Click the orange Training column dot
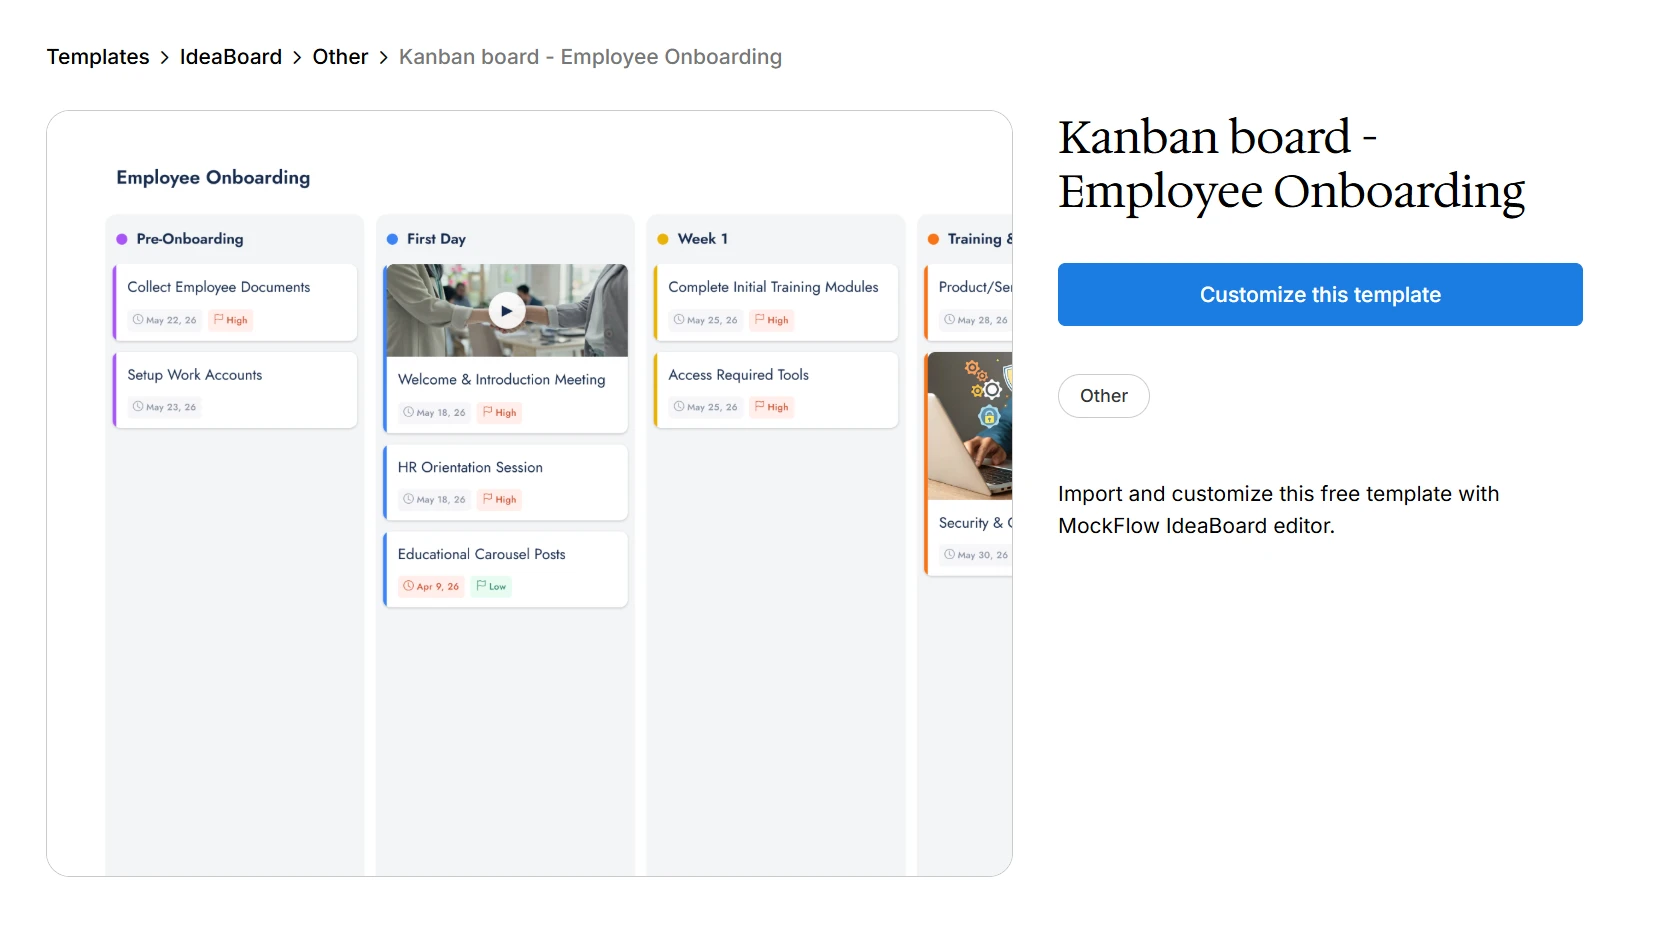Image resolution: width=1672 pixels, height=927 pixels. [x=933, y=239]
